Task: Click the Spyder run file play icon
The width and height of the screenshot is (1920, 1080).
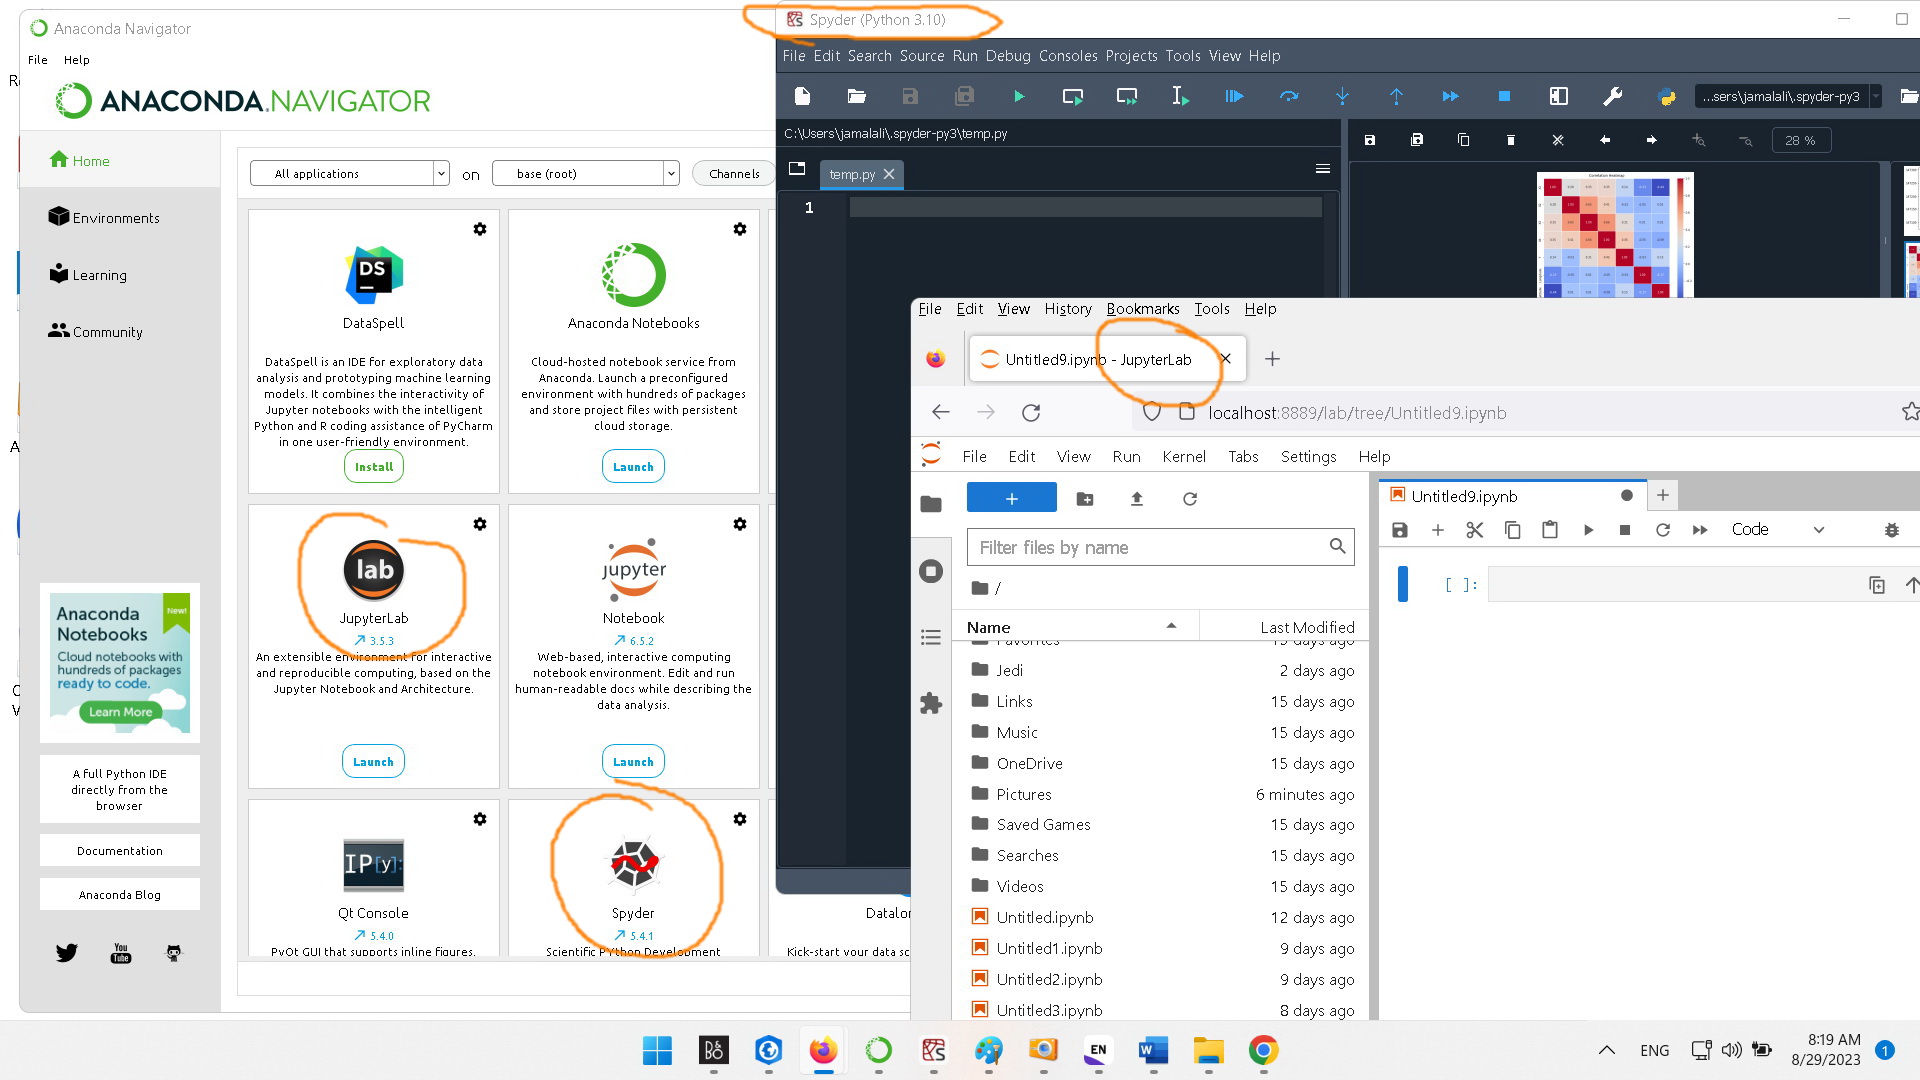Action: (x=1018, y=97)
